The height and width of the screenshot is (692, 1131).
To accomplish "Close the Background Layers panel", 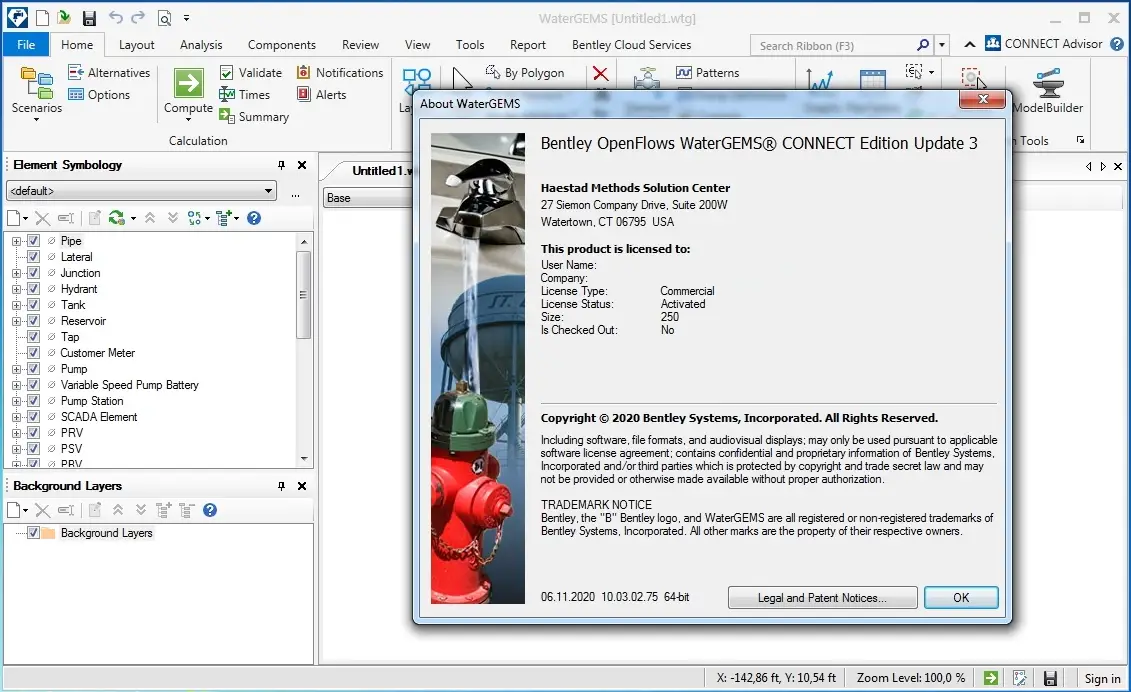I will [x=302, y=486].
